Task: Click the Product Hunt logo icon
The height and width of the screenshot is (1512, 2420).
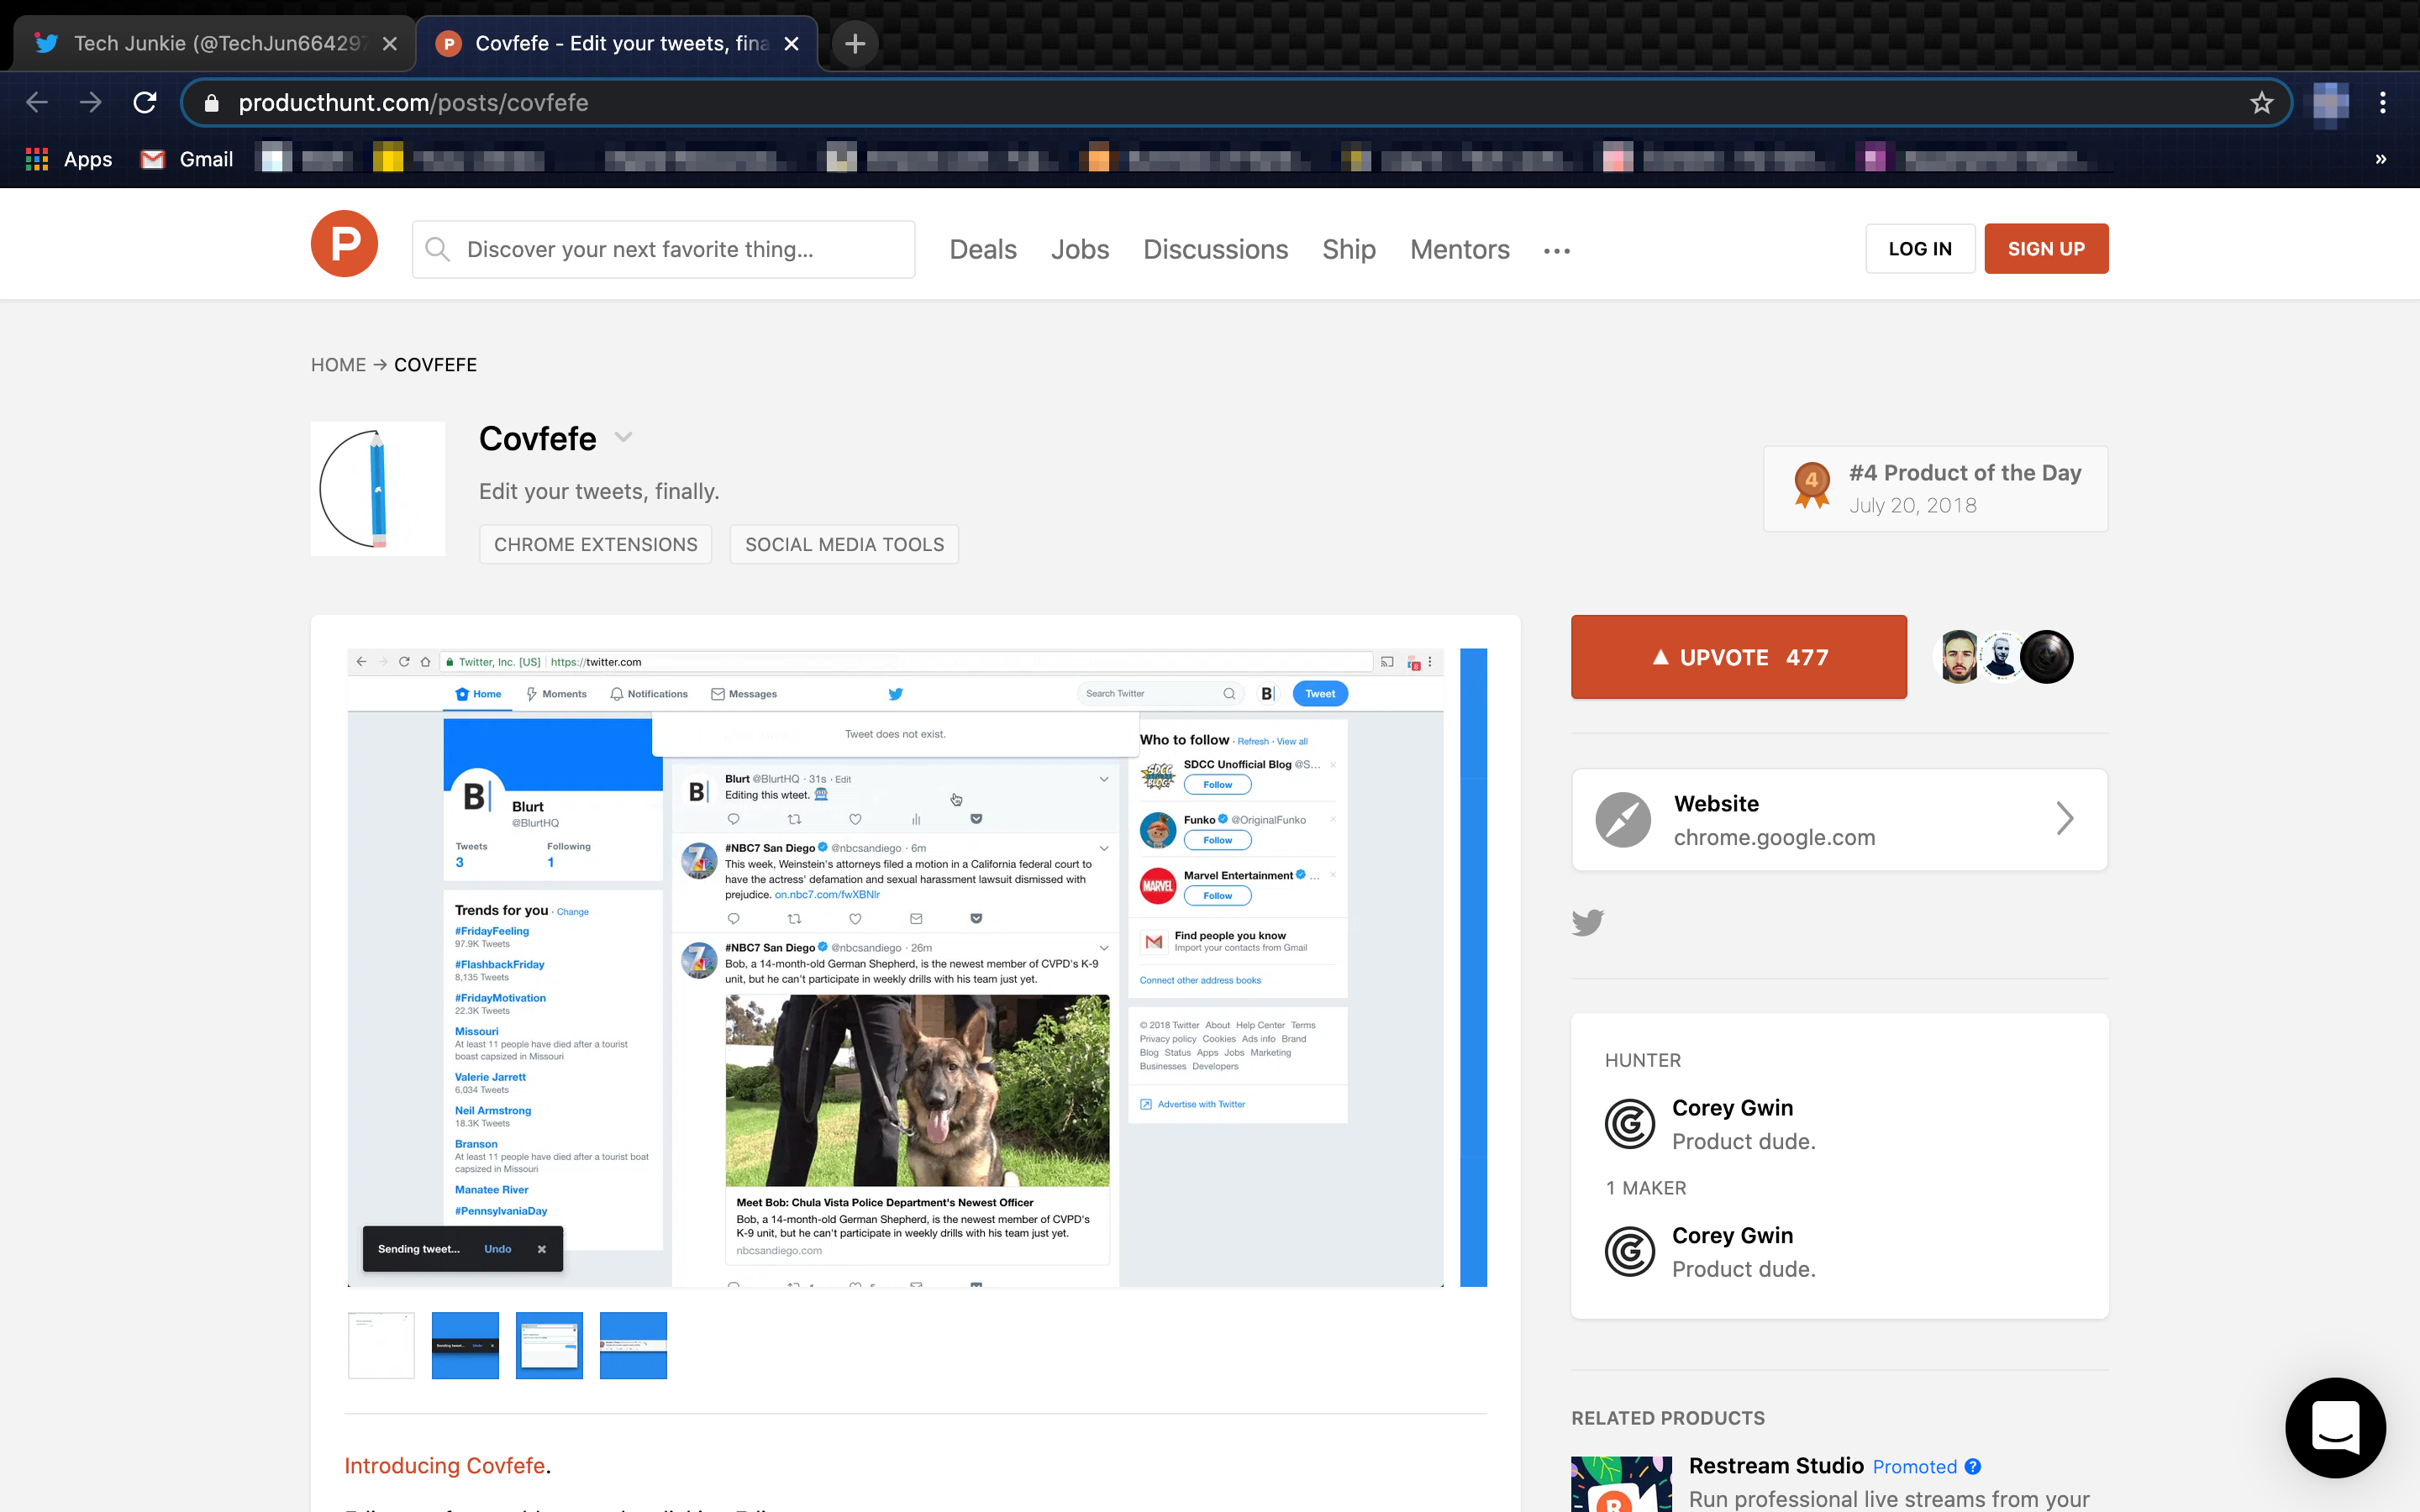Action: (344, 244)
